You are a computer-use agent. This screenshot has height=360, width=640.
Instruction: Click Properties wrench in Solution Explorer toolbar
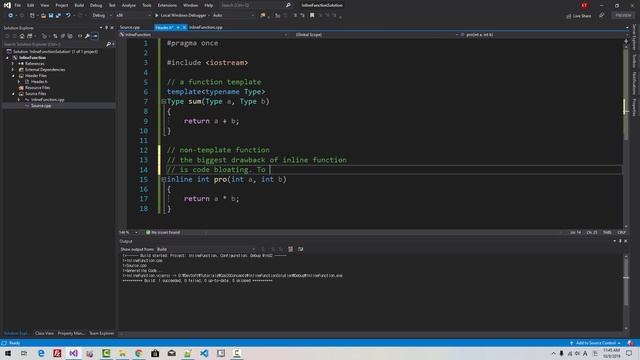[x=87, y=36]
